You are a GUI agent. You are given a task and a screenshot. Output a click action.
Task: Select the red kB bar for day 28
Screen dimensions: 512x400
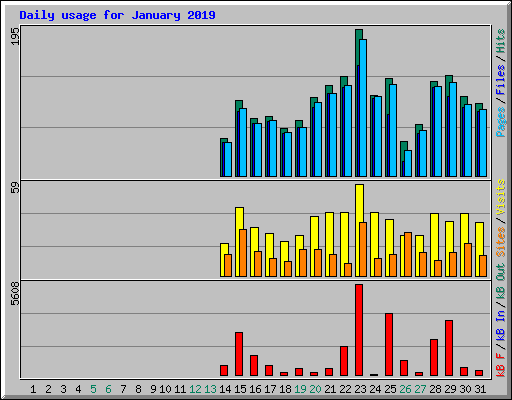click(x=434, y=358)
